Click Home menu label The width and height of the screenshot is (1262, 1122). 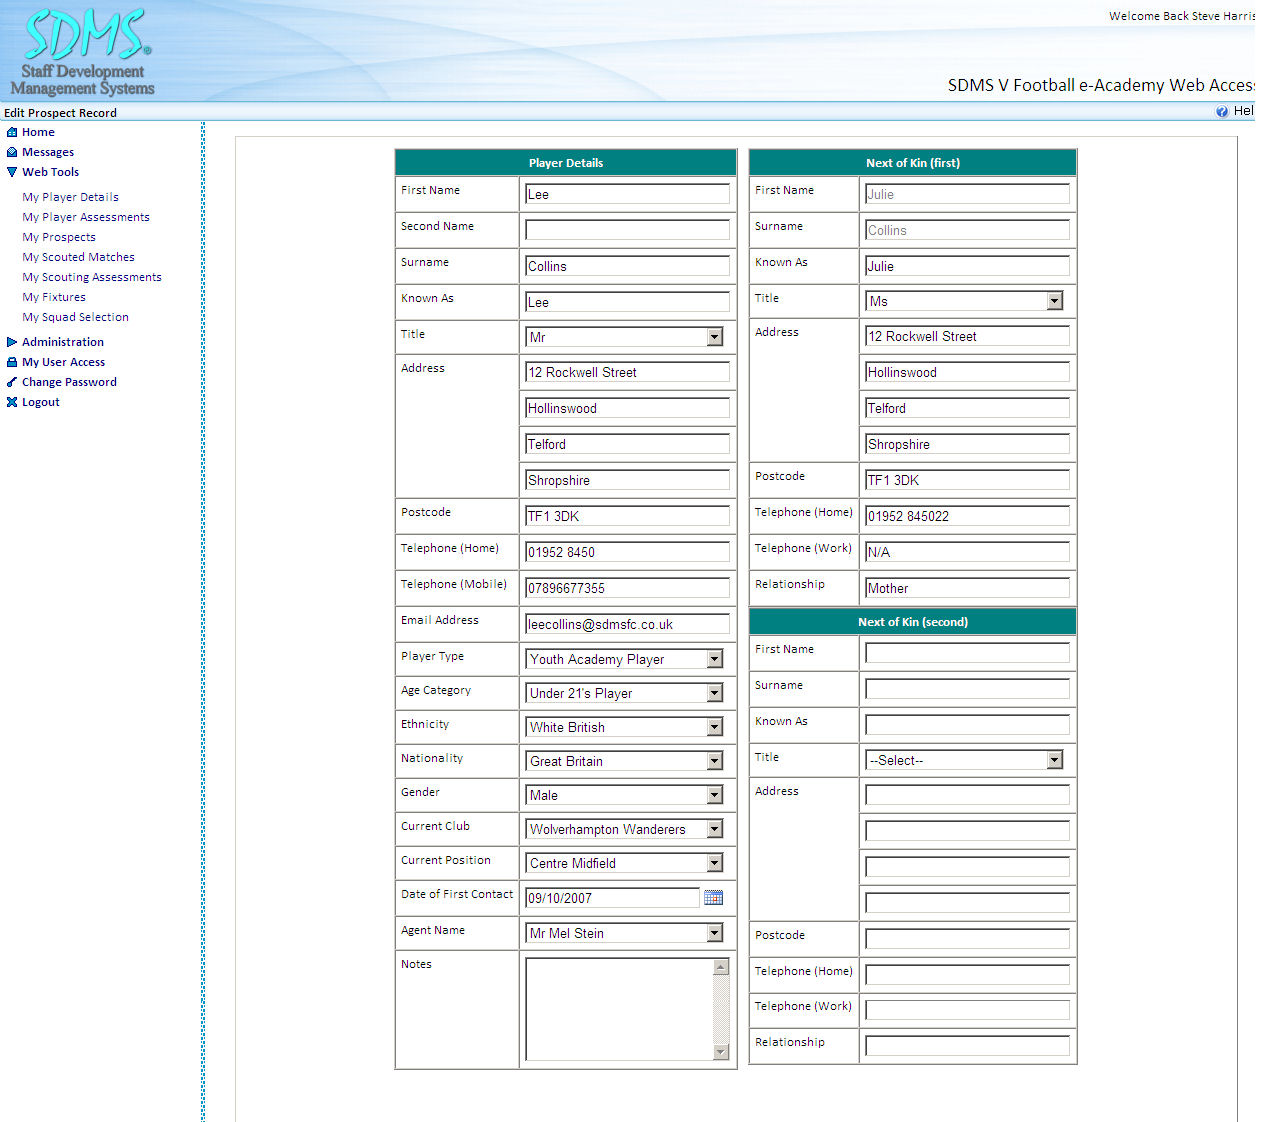[38, 132]
